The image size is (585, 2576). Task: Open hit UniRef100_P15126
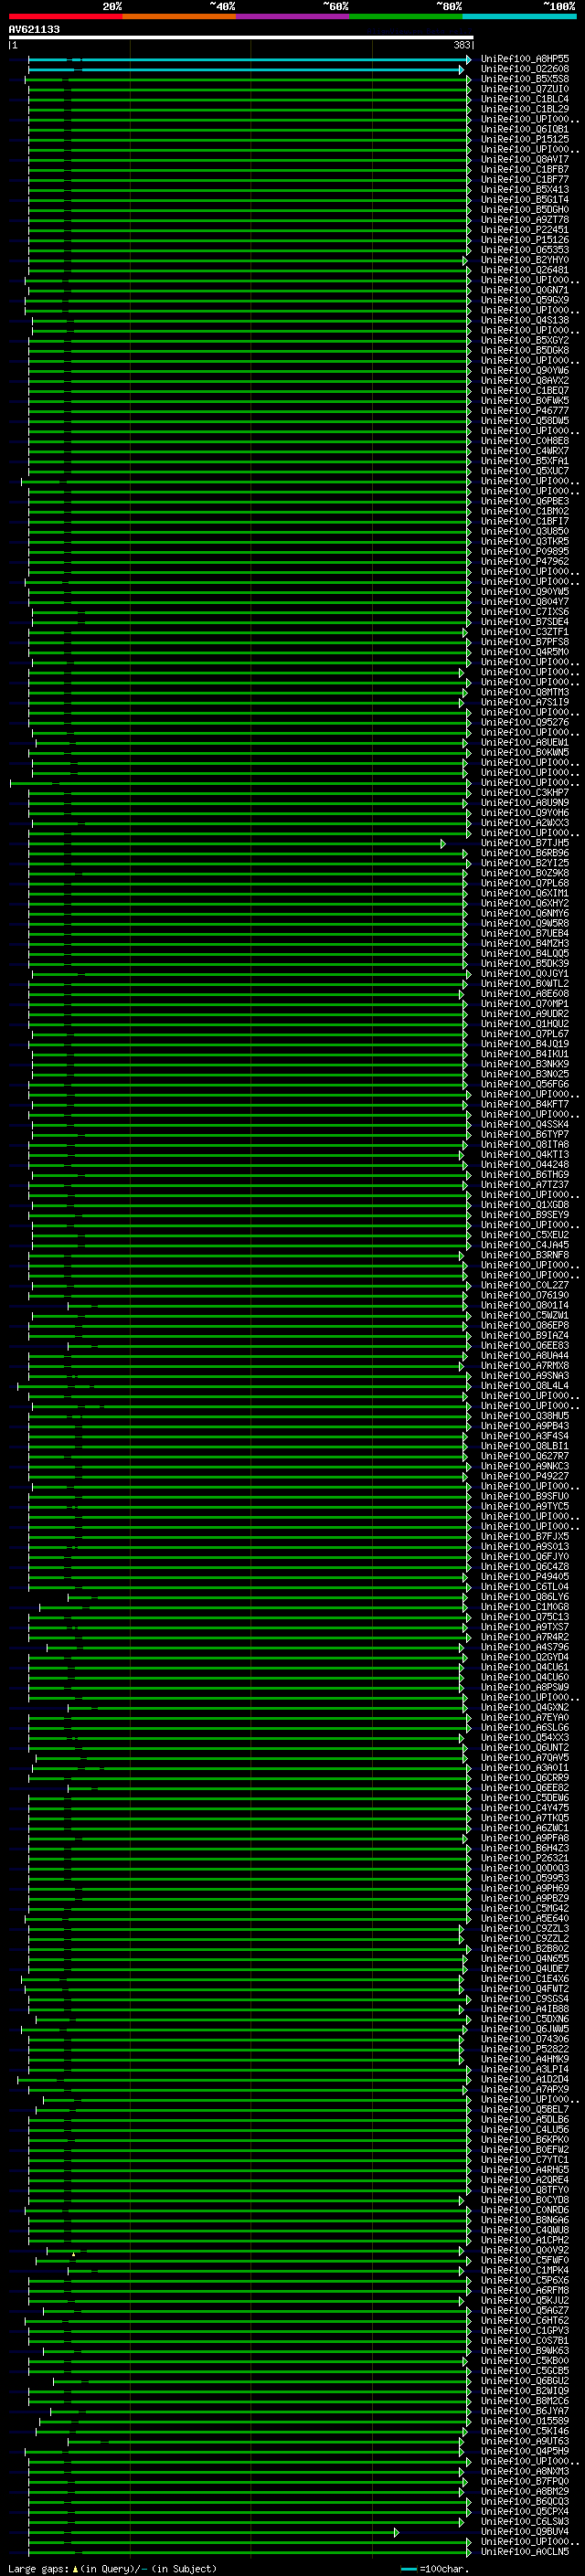525,240
